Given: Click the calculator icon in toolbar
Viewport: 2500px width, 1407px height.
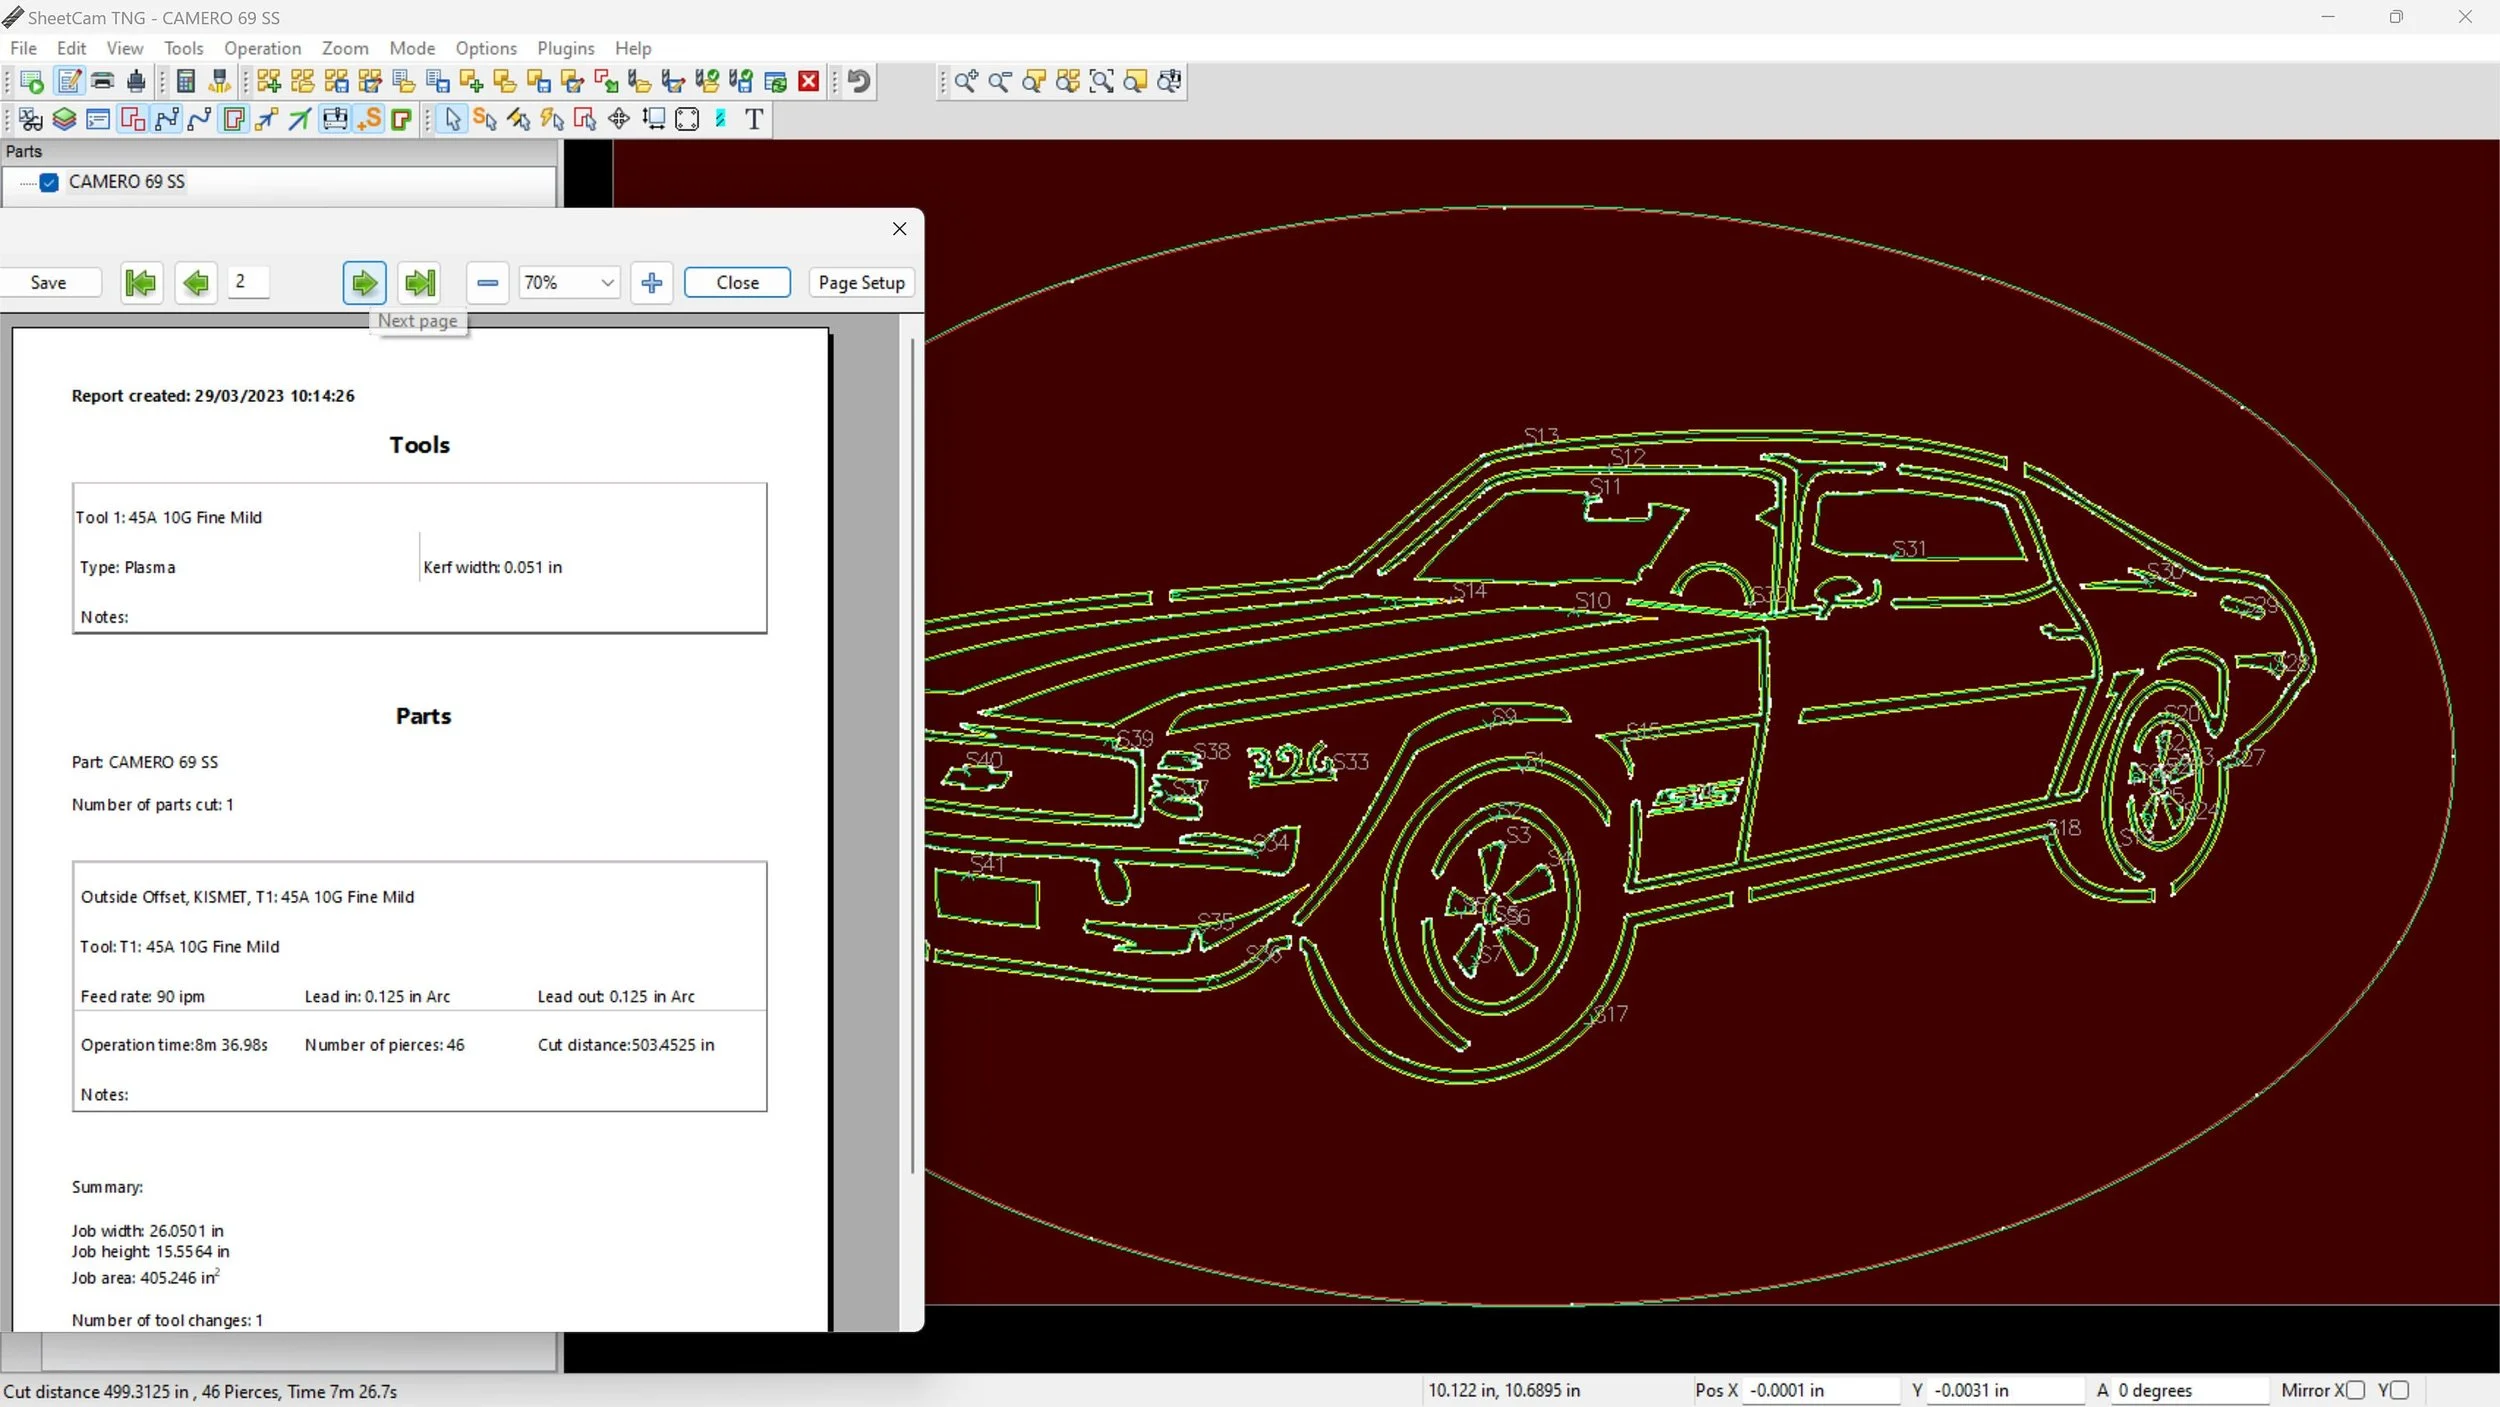Looking at the screenshot, I should point(185,81).
